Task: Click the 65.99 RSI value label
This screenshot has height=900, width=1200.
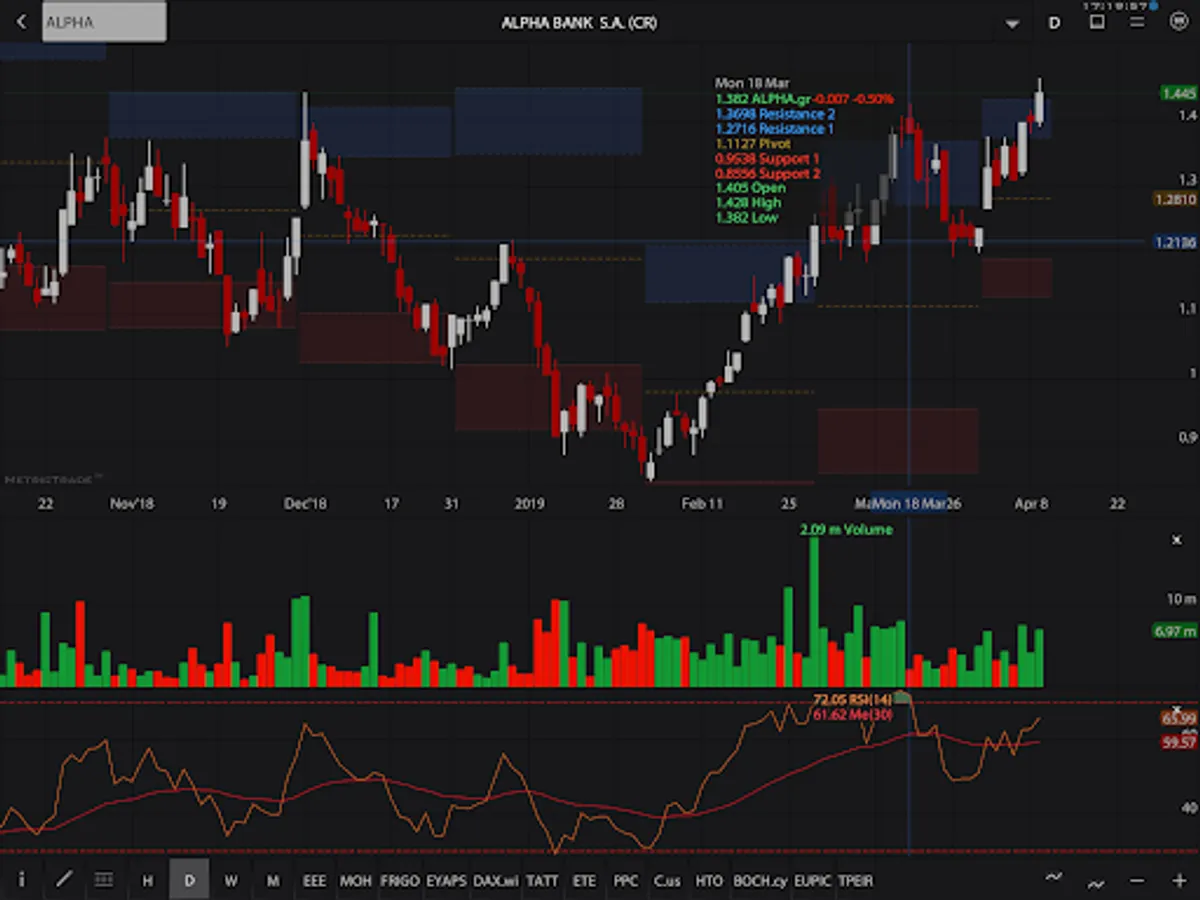Action: point(1179,718)
